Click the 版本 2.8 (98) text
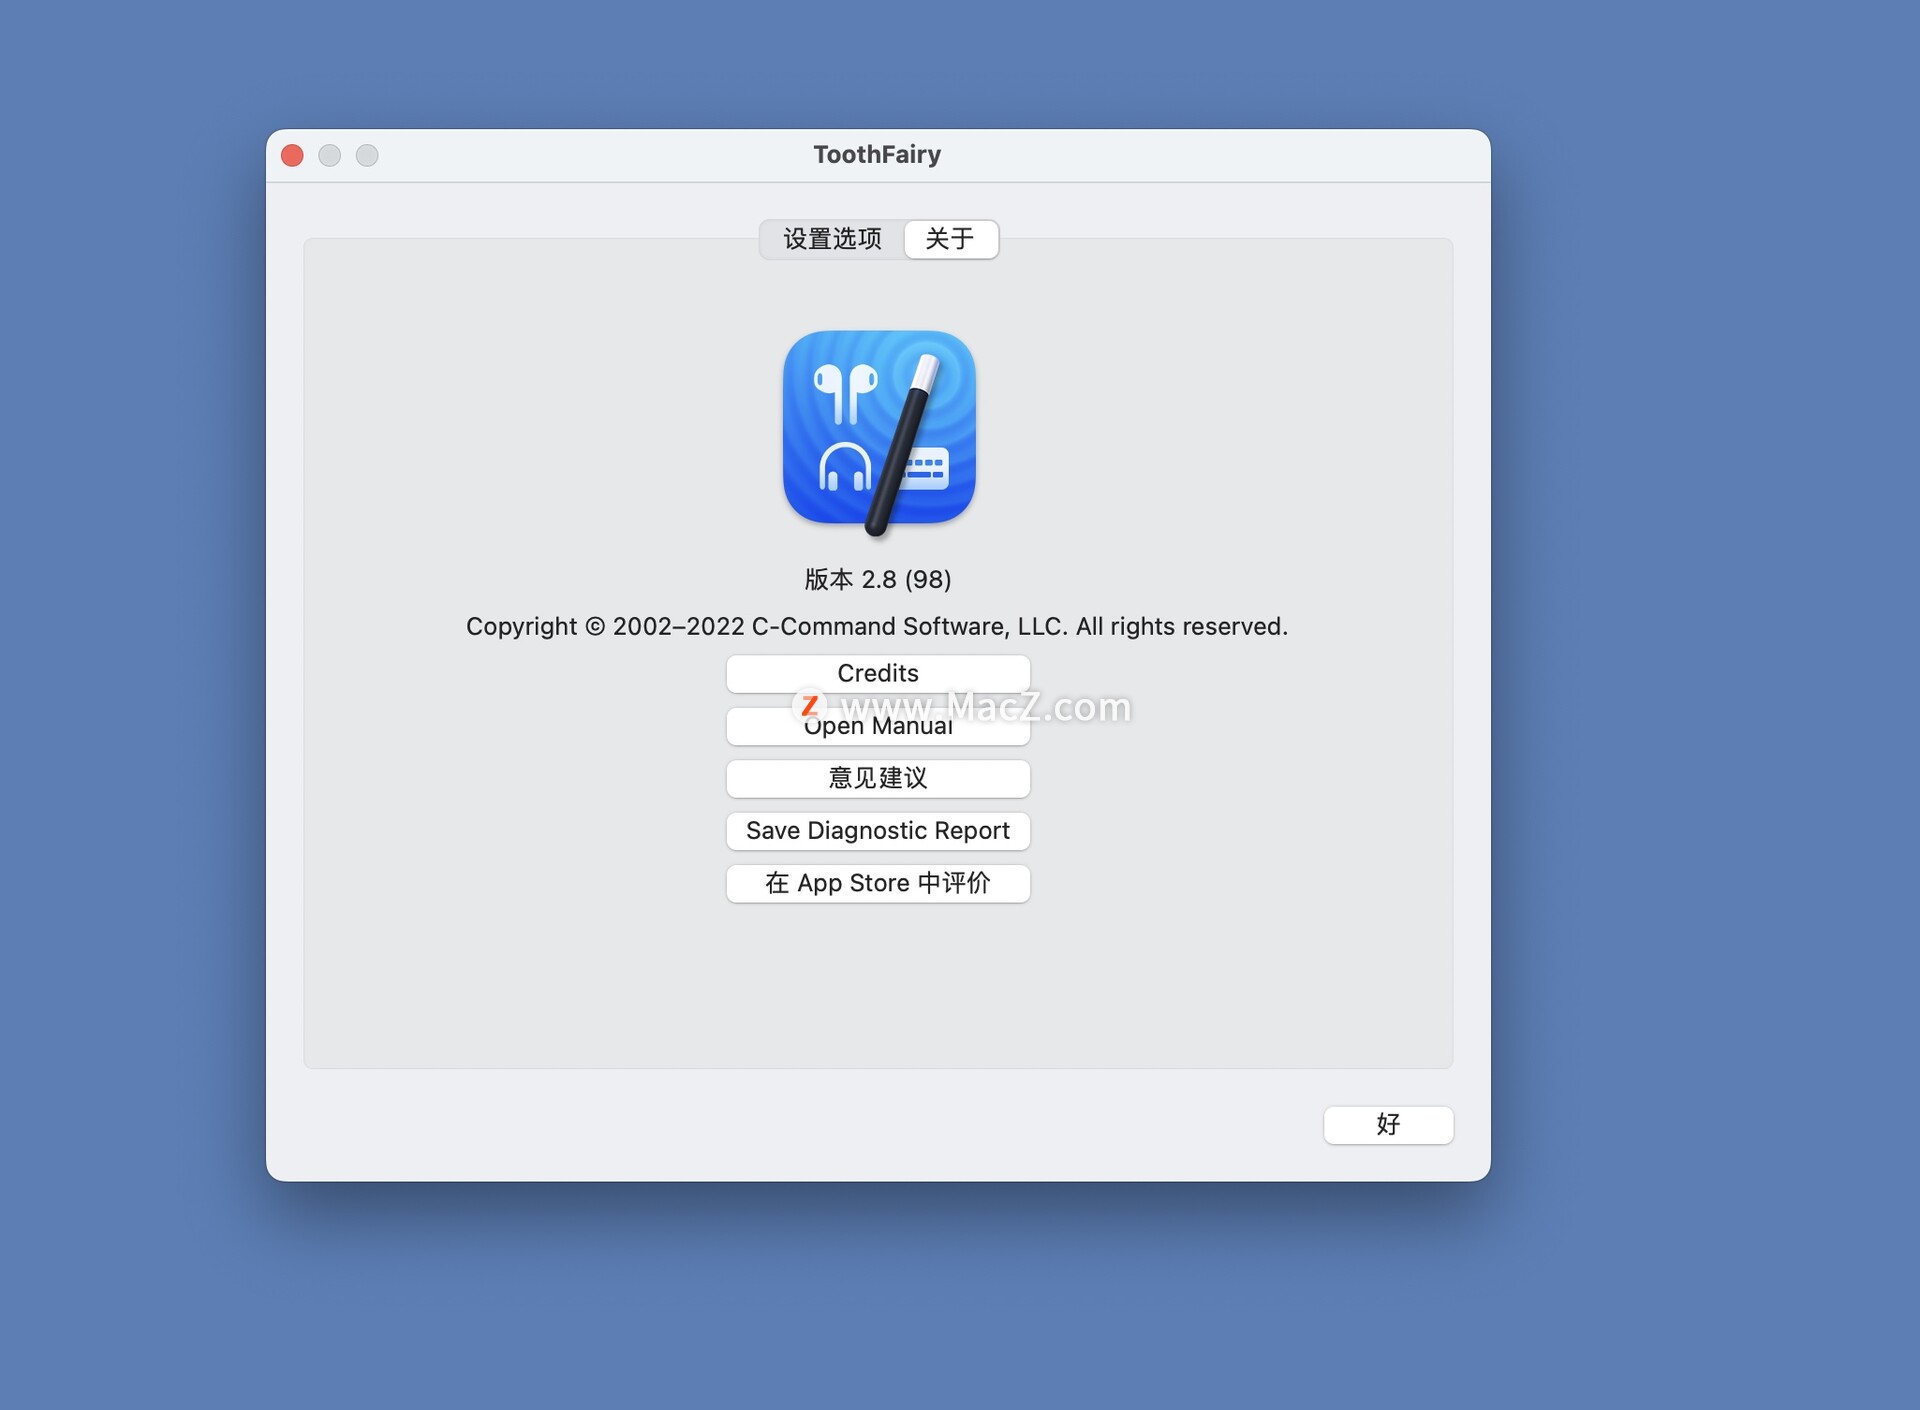The height and width of the screenshot is (1410, 1920). (x=878, y=579)
